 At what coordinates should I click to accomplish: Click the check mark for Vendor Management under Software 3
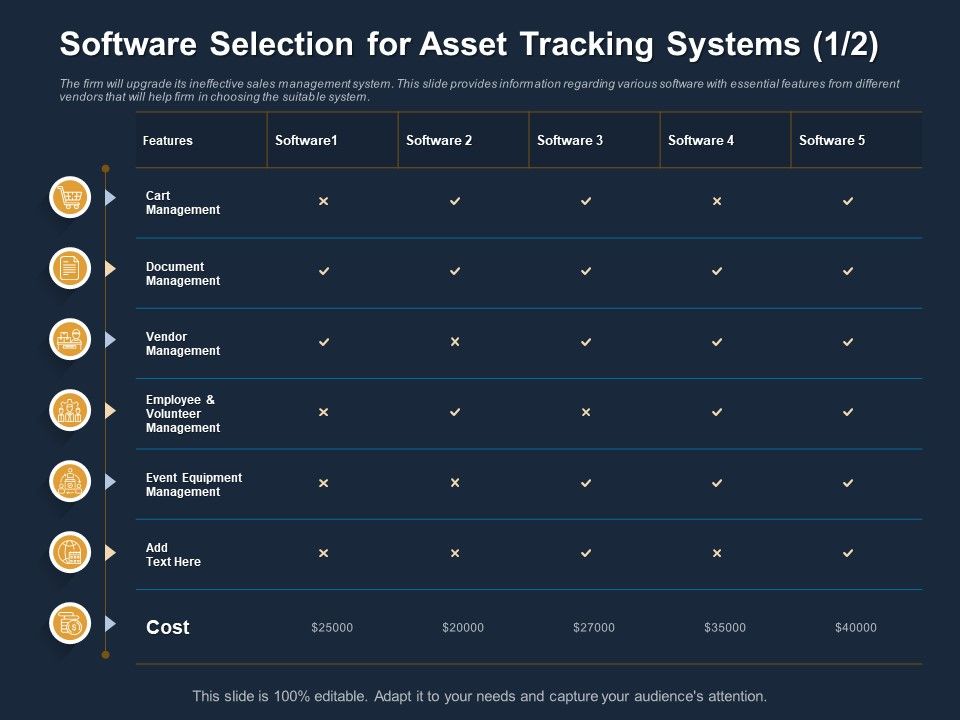click(586, 342)
